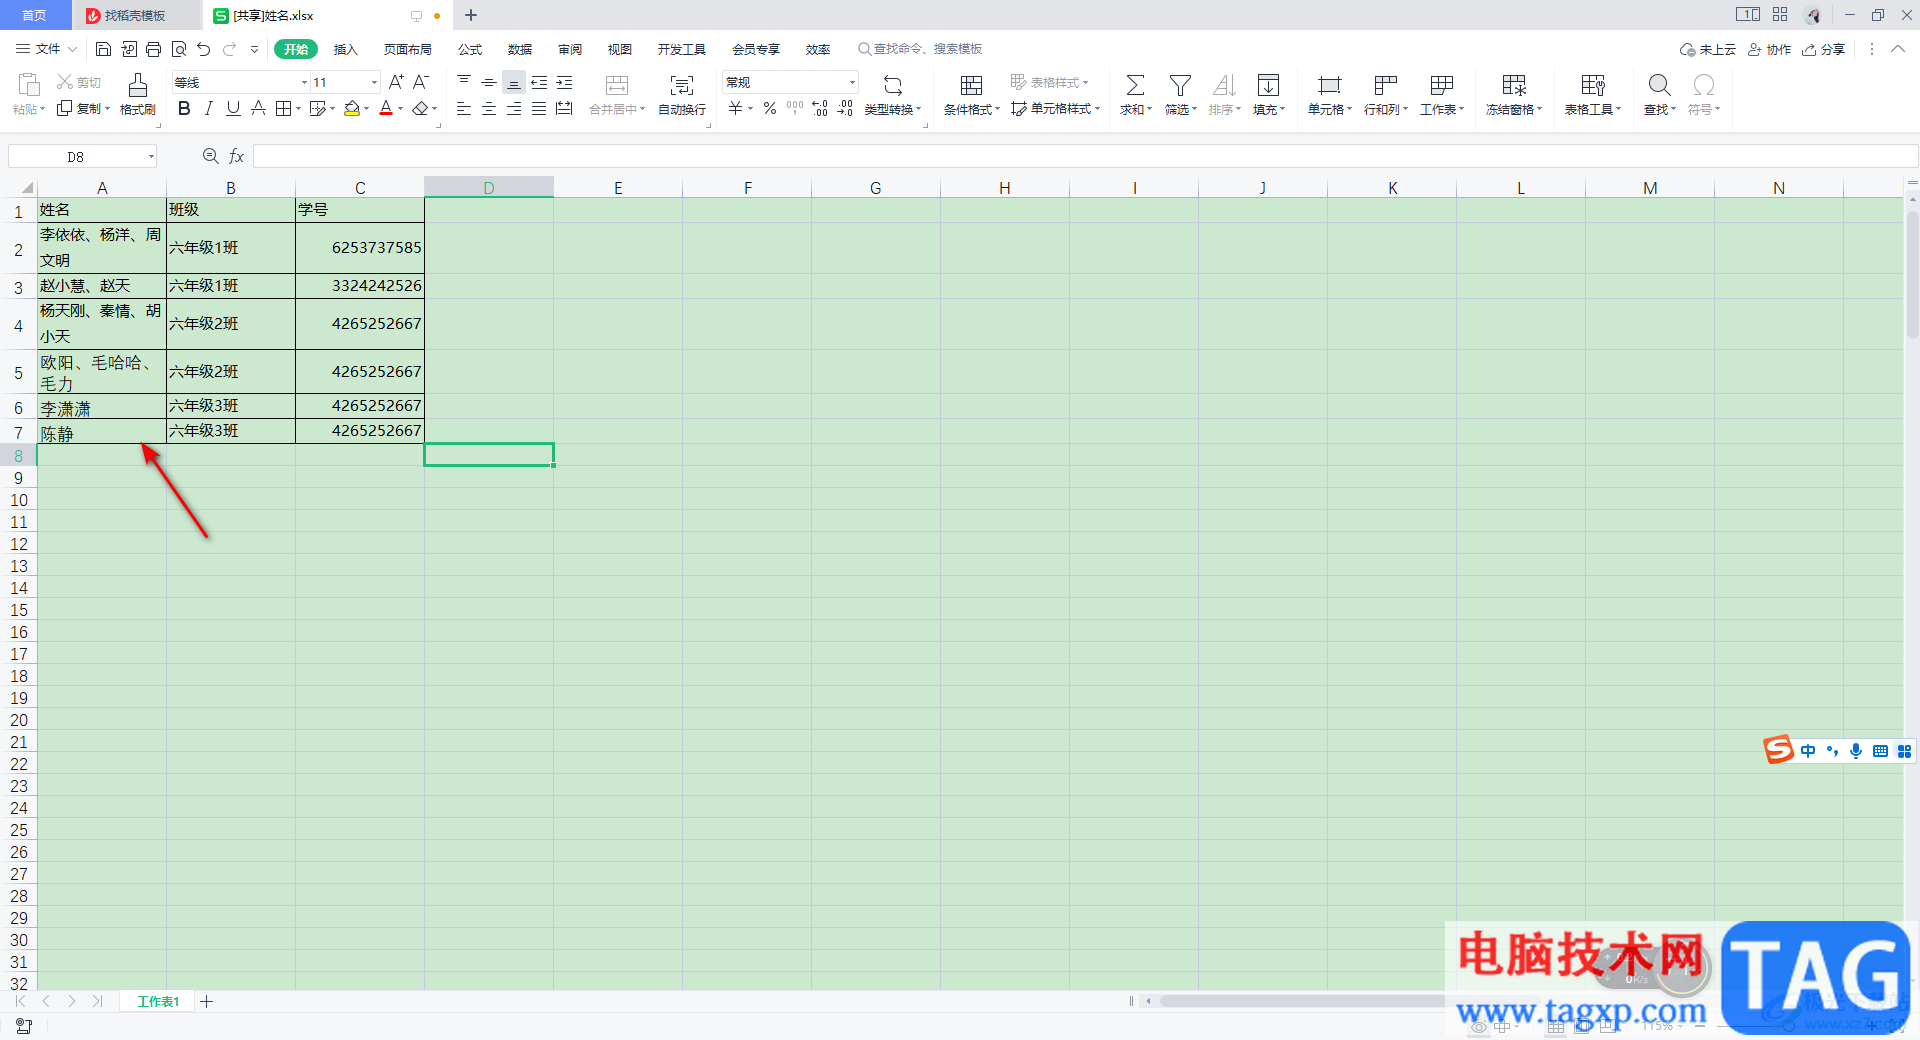1920x1040 pixels.
Task: Open the File (文件) menu
Action: click(46, 49)
